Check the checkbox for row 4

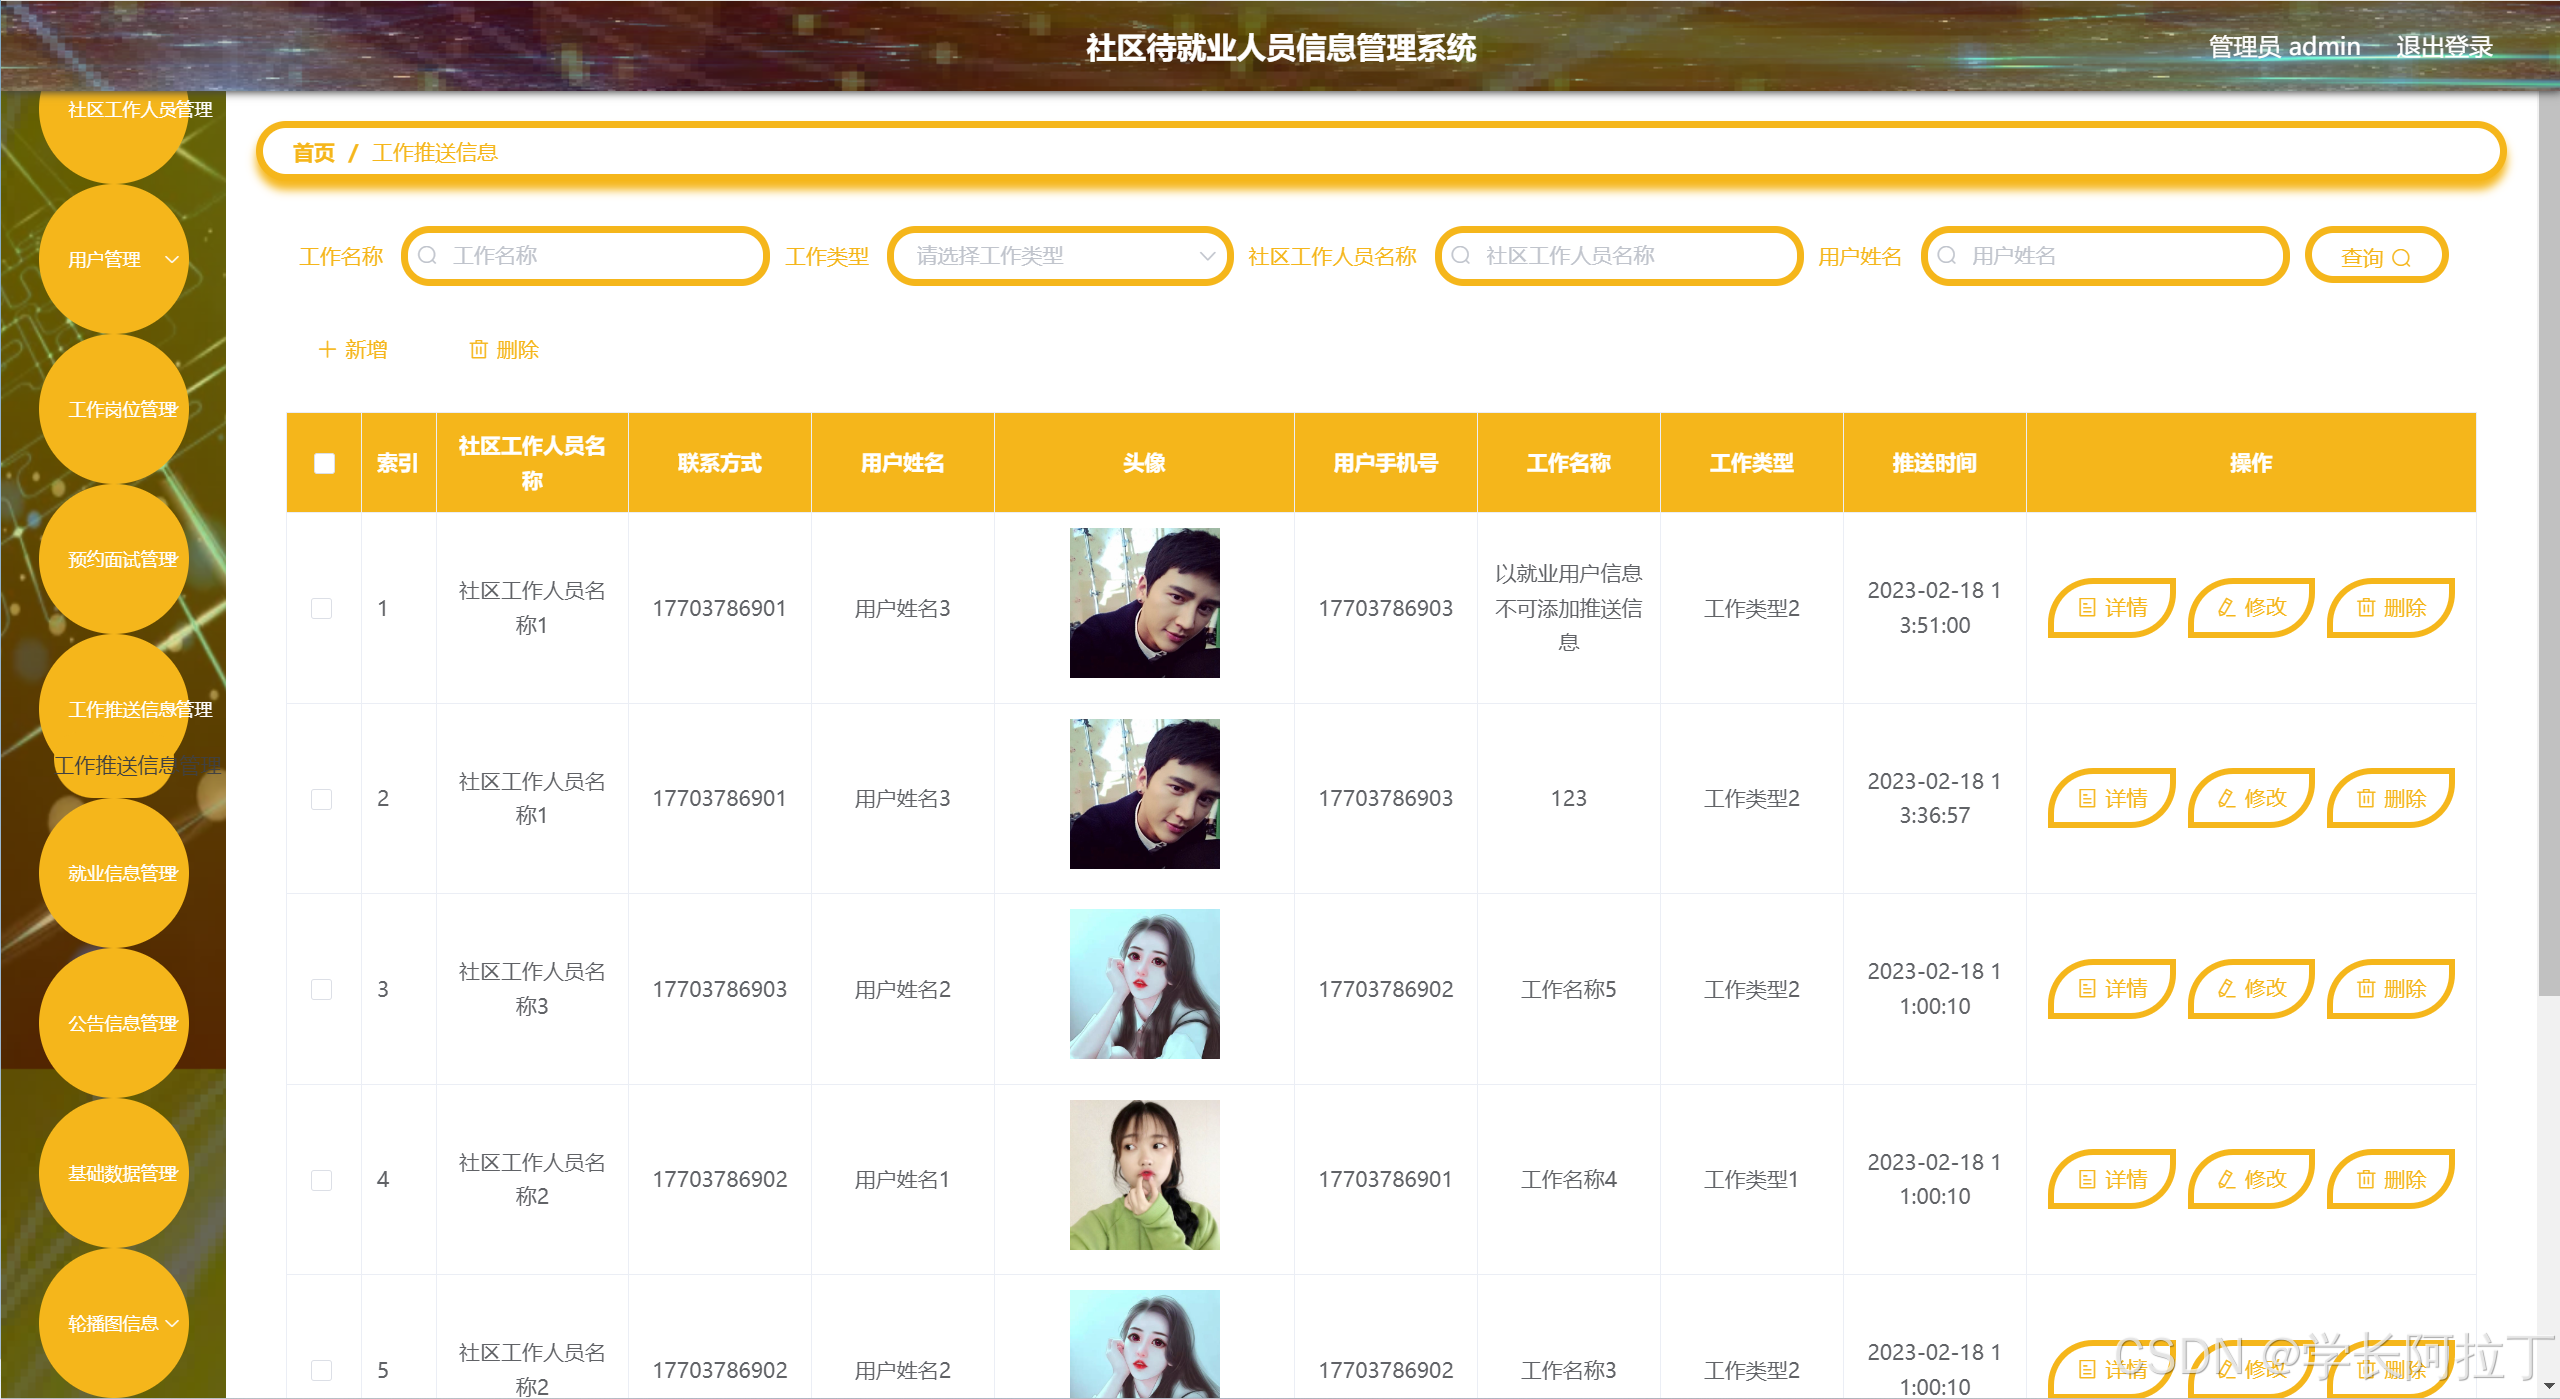coord(321,1180)
